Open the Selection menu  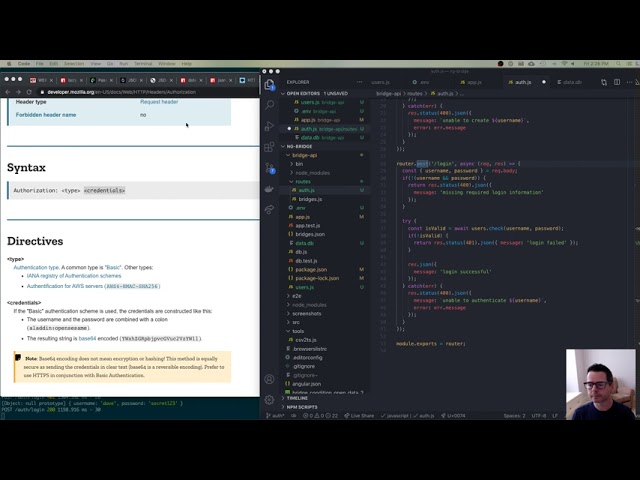74,64
